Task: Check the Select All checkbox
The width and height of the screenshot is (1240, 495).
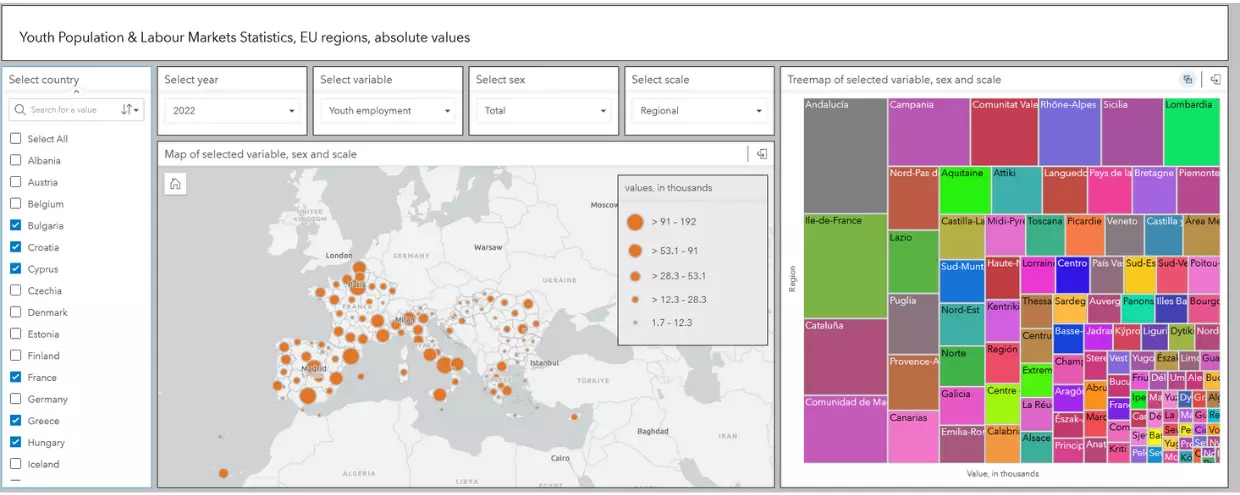Action: 15,139
